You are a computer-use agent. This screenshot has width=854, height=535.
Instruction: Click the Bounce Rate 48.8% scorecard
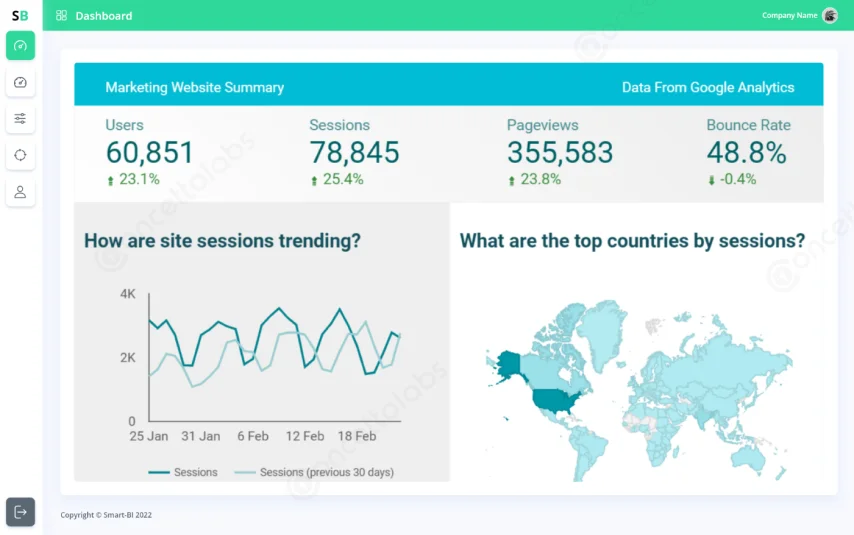click(x=747, y=152)
